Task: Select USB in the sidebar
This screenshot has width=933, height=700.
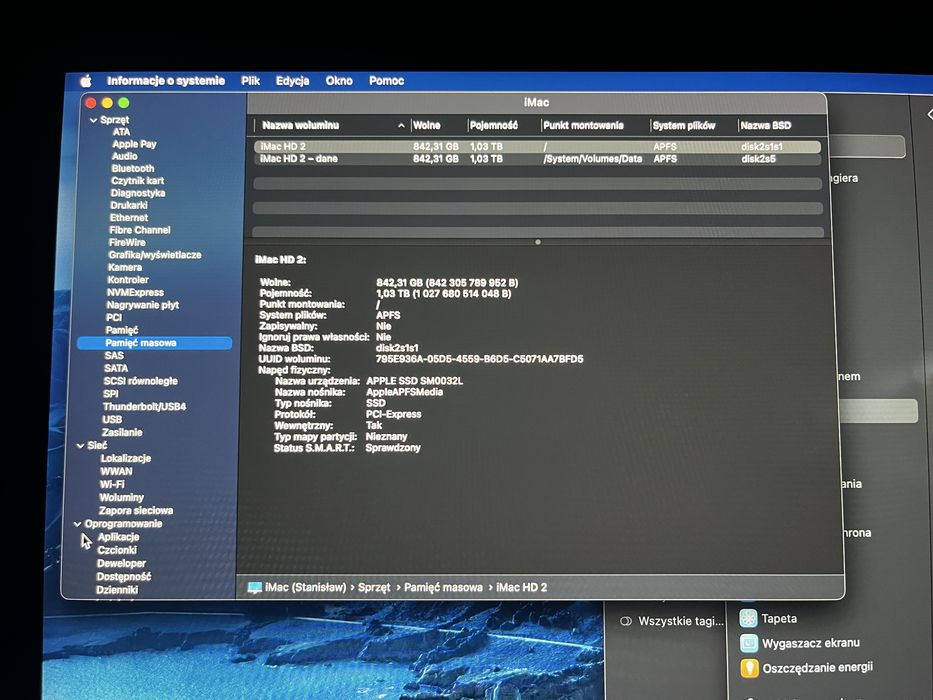Action: 112,419
